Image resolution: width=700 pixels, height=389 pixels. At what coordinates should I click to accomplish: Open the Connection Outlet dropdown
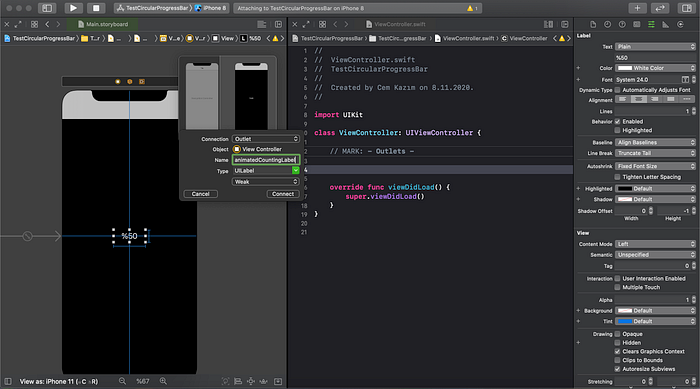(266, 139)
